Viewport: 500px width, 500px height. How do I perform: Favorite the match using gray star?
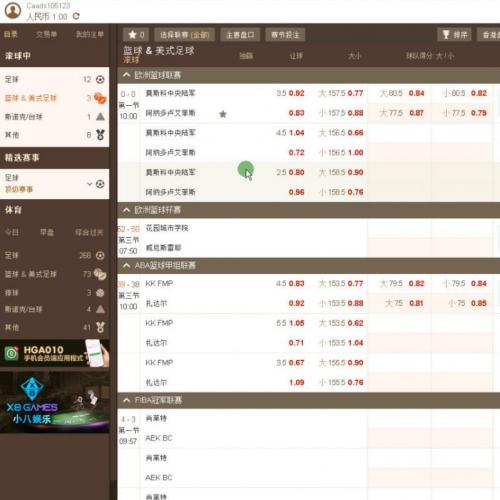pyautogui.click(x=223, y=114)
